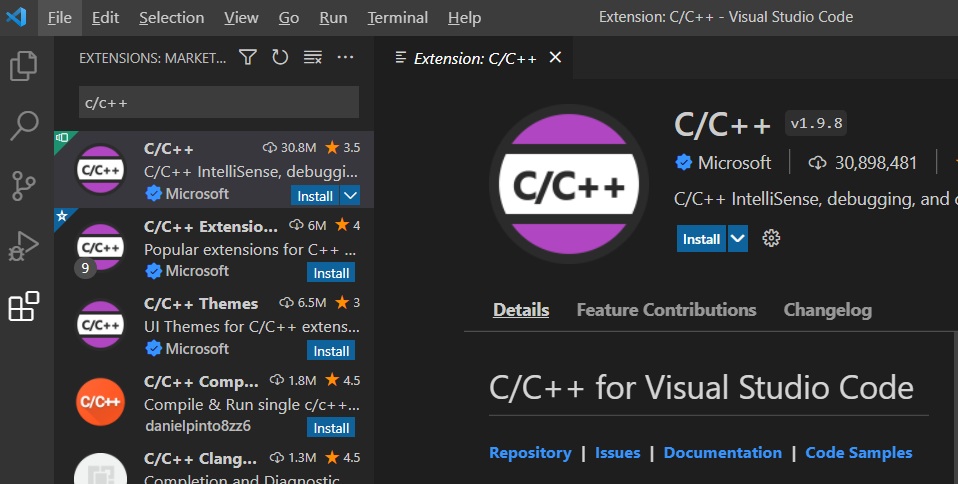
Task: Open the Selection menu
Action: 171,18
